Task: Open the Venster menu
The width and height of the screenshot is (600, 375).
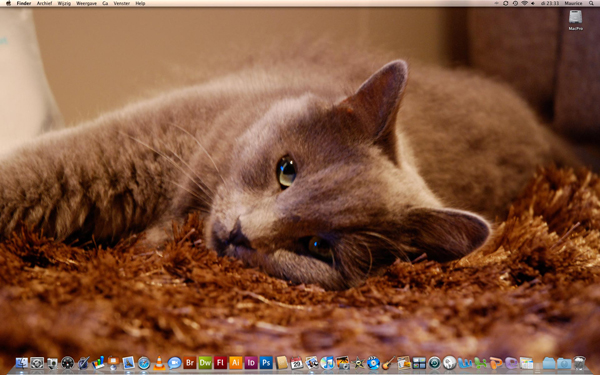Action: pyautogui.click(x=122, y=3)
